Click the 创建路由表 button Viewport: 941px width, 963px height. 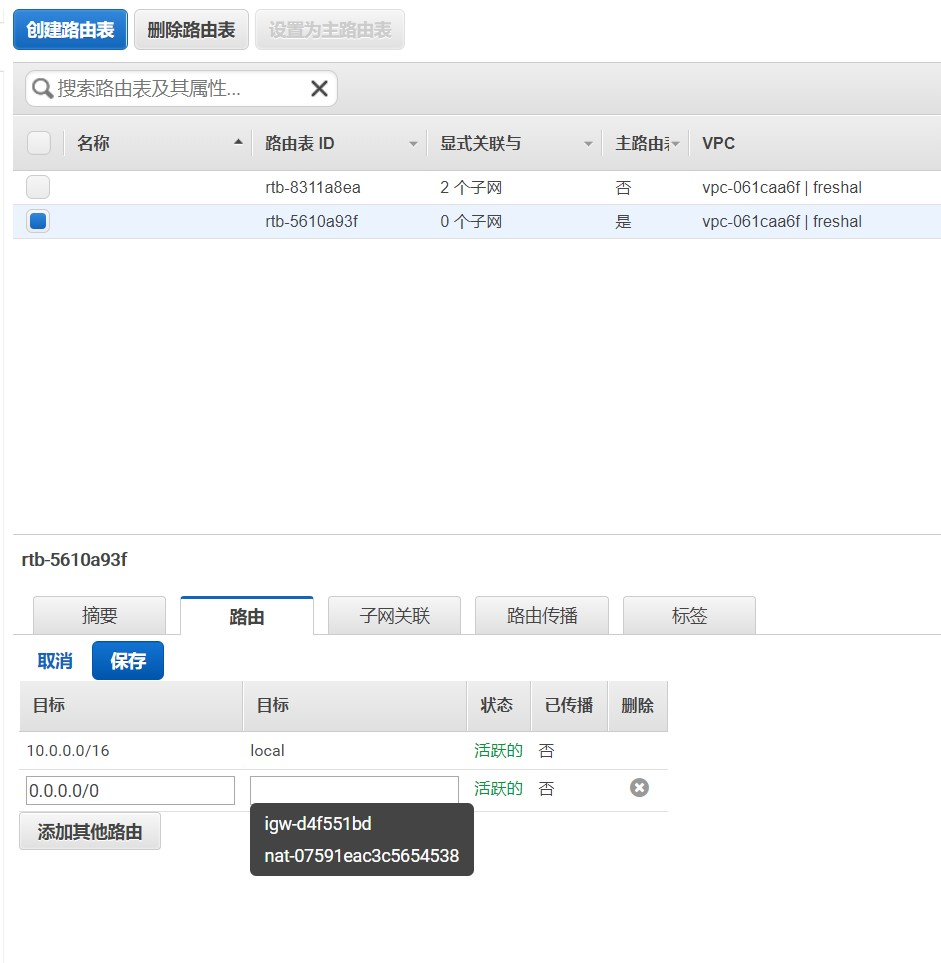click(70, 30)
